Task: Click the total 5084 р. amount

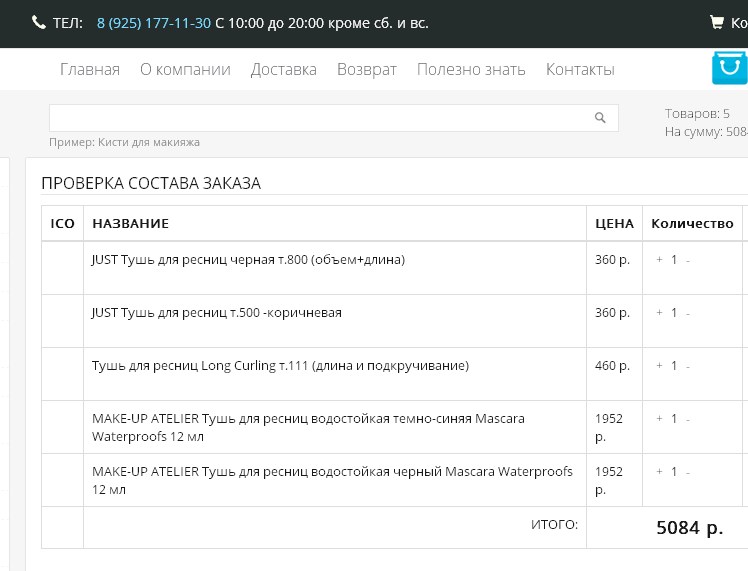Action: pos(689,528)
